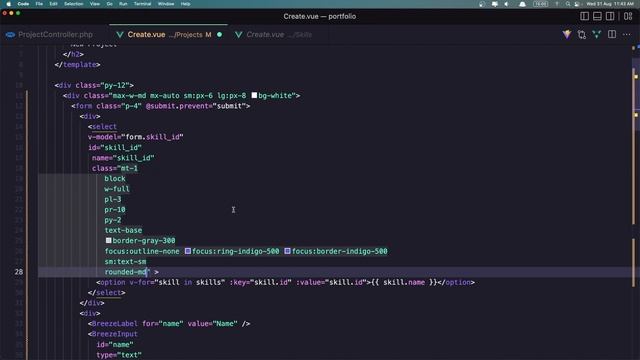This screenshot has height=360, width=640.
Task: Click the Volar Vue extension icon in editor toolbar
Action: 567,35
